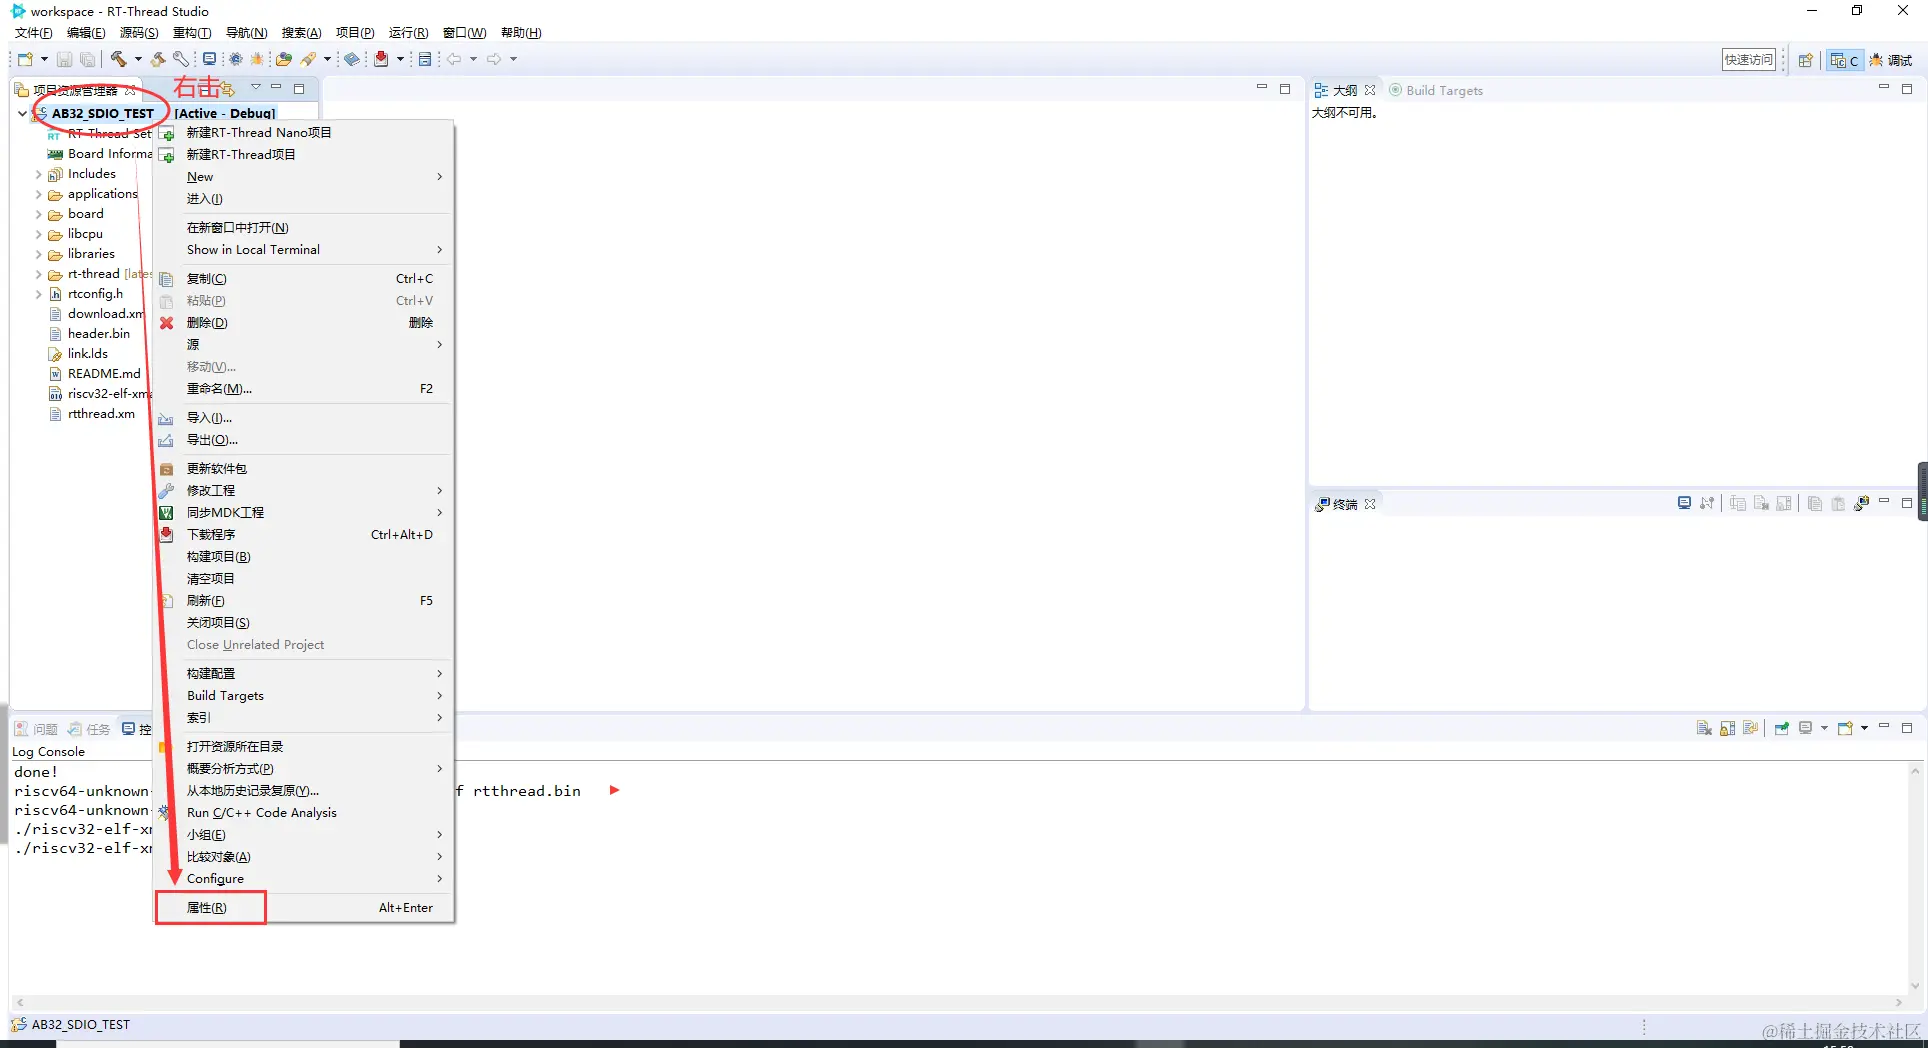The width and height of the screenshot is (1928, 1048).
Task: Click the Open Perspective icon
Action: (1805, 60)
